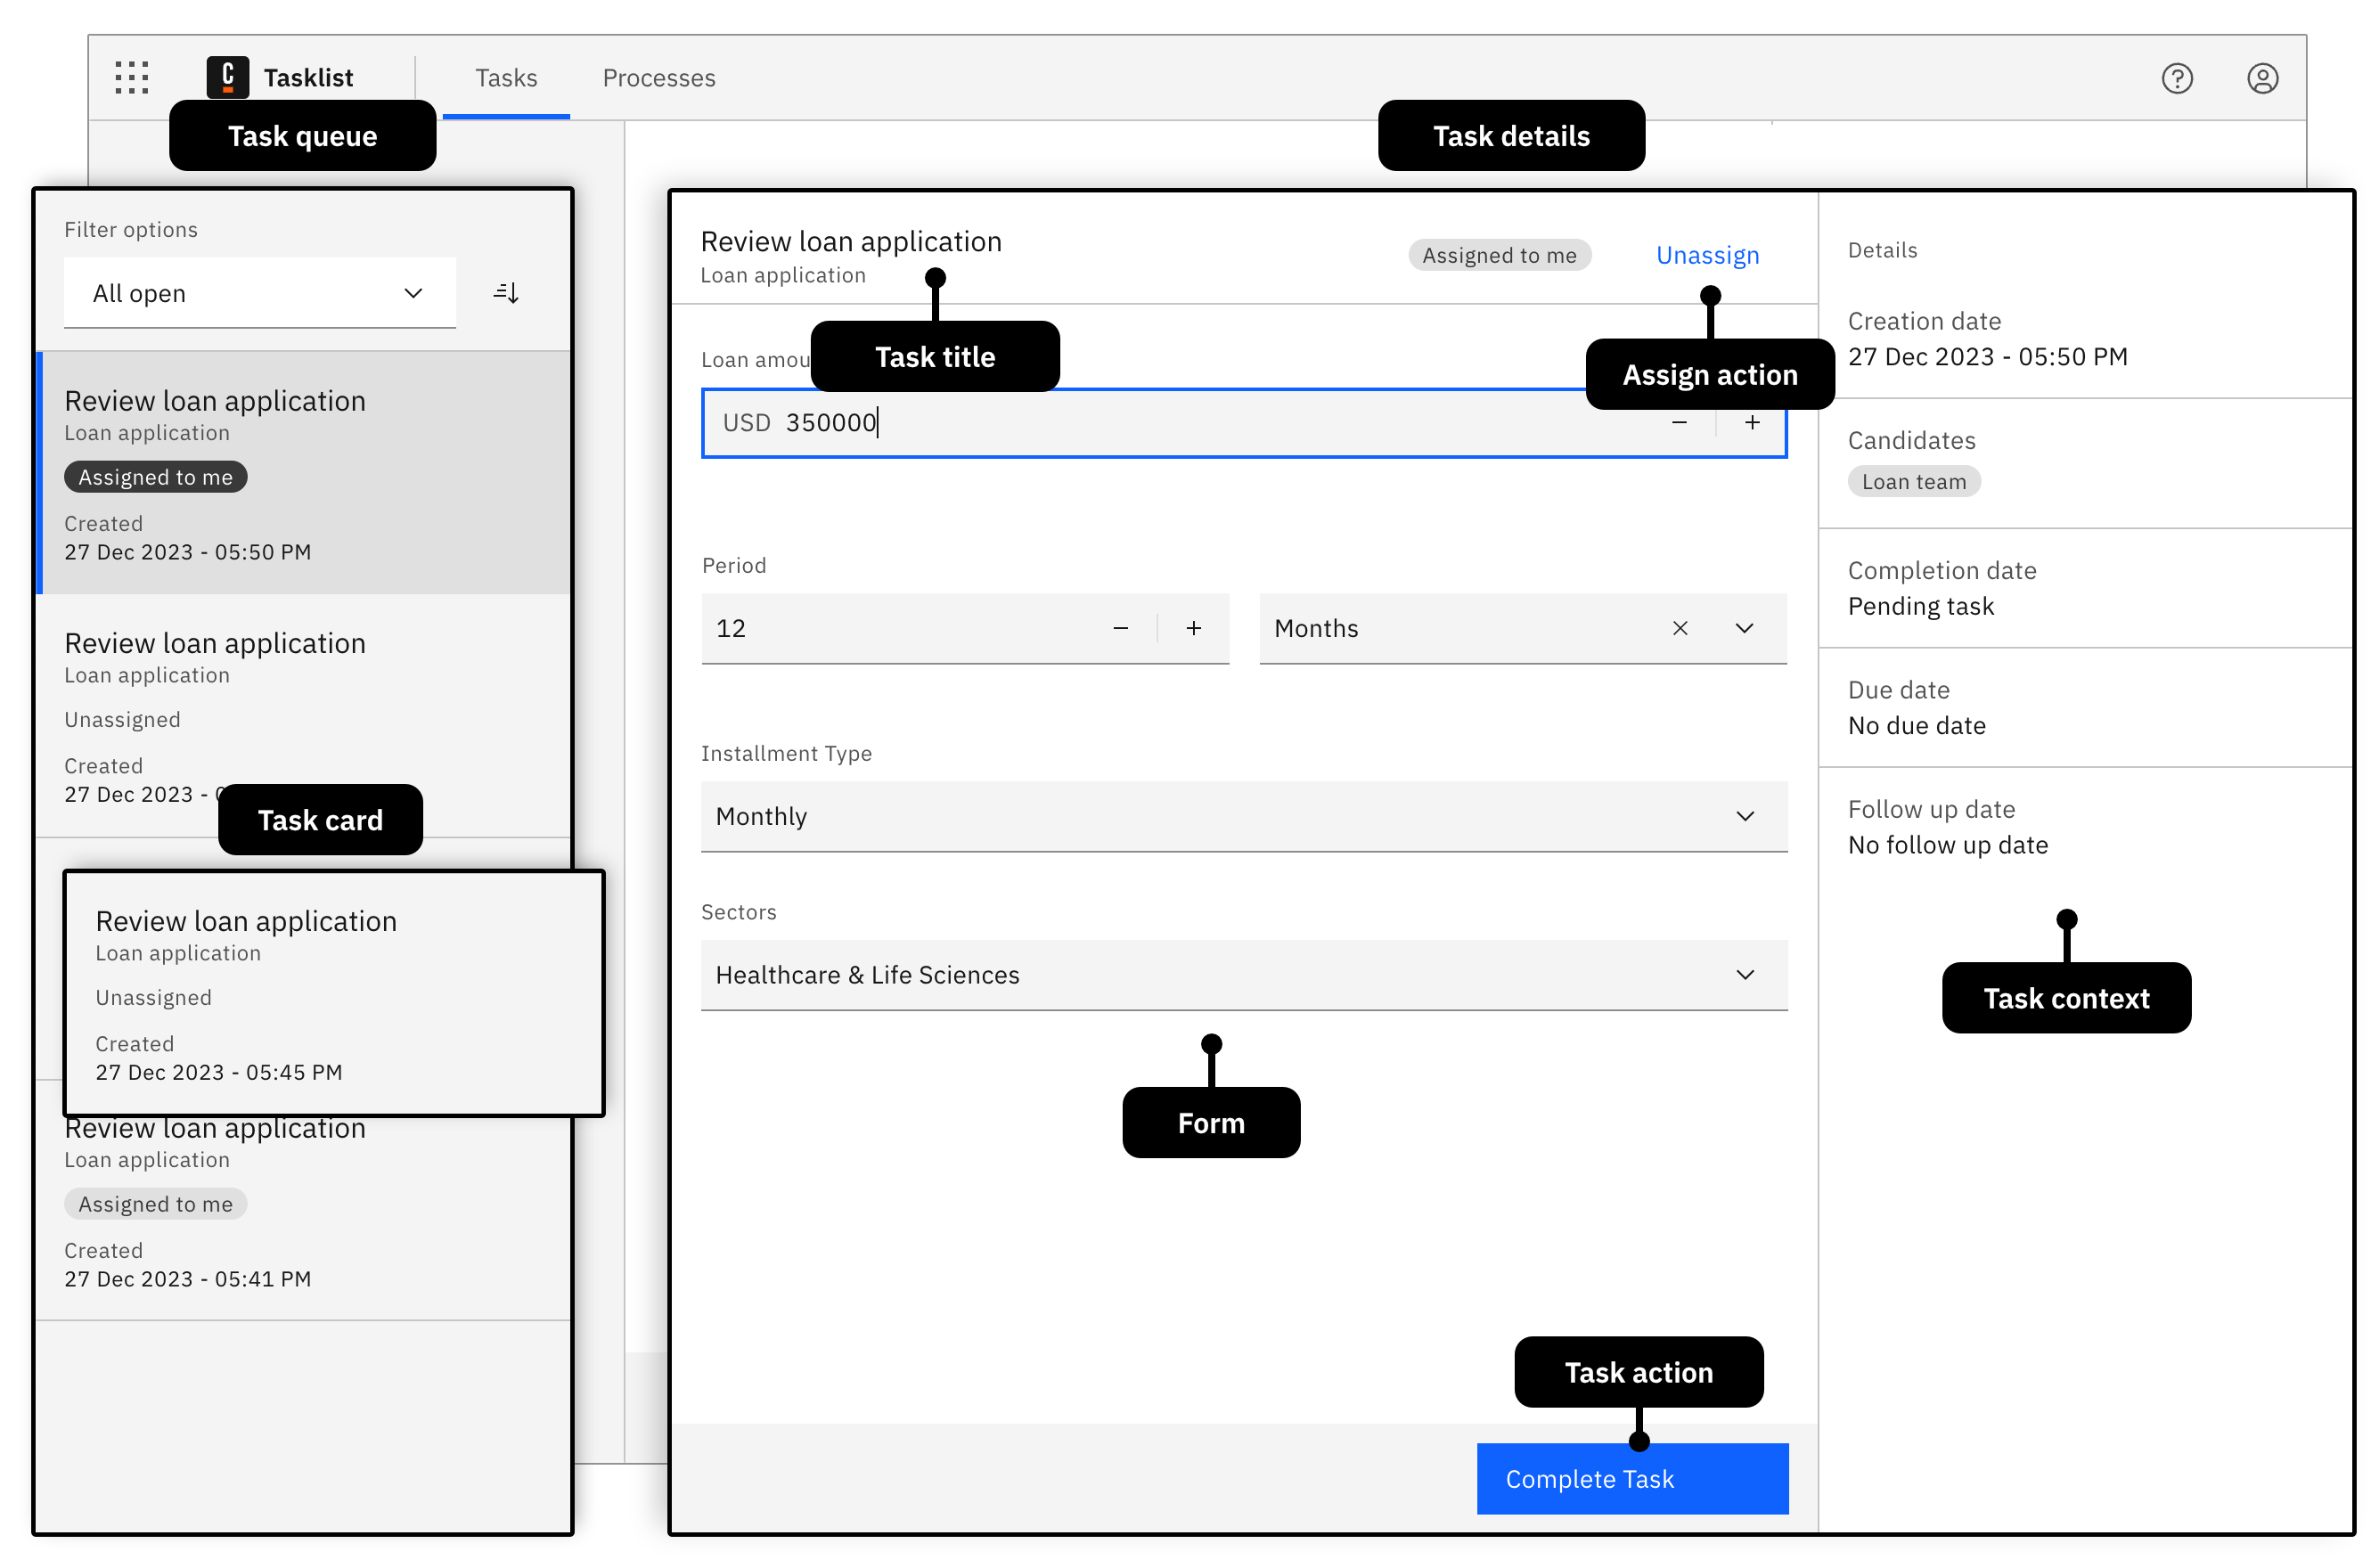Open the Installment Type Monthly dropdown
Image resolution: width=2379 pixels, height=1568 pixels.
pyautogui.click(x=1243, y=816)
